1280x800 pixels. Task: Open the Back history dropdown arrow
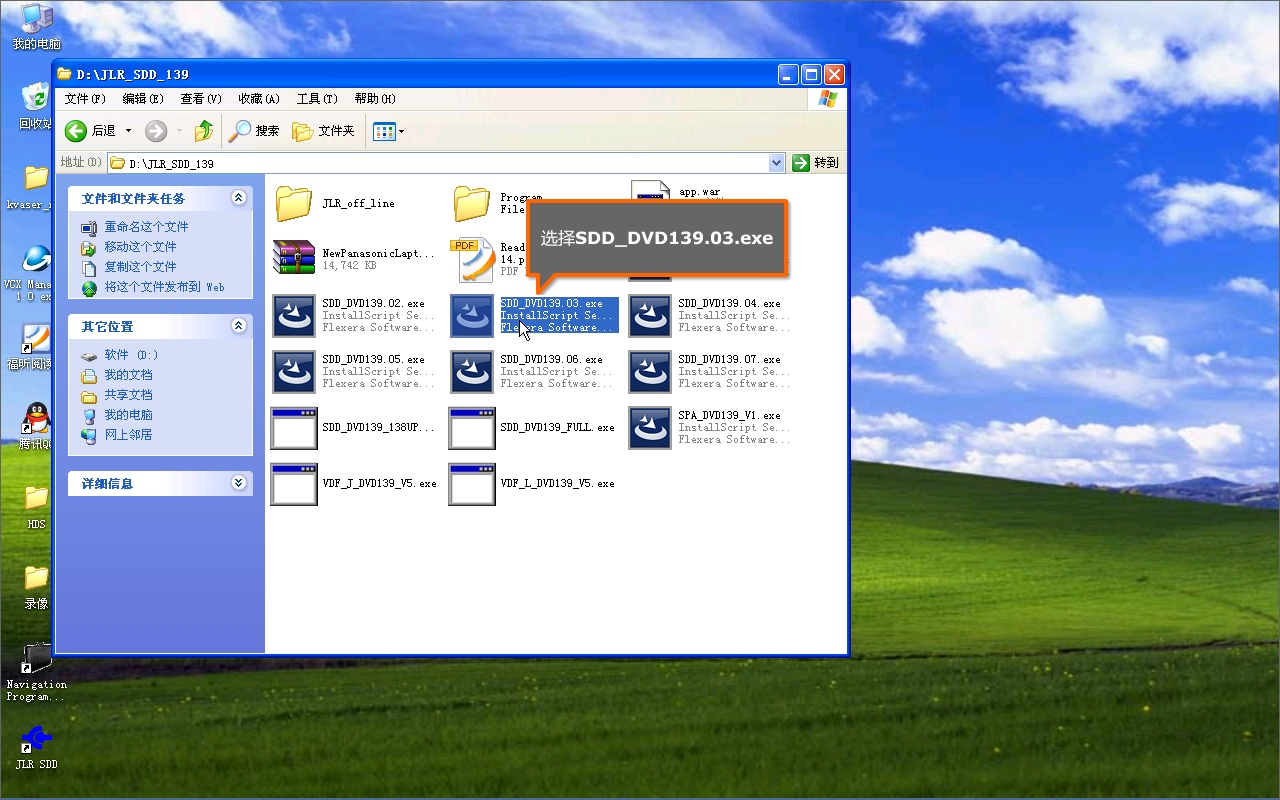click(x=128, y=131)
